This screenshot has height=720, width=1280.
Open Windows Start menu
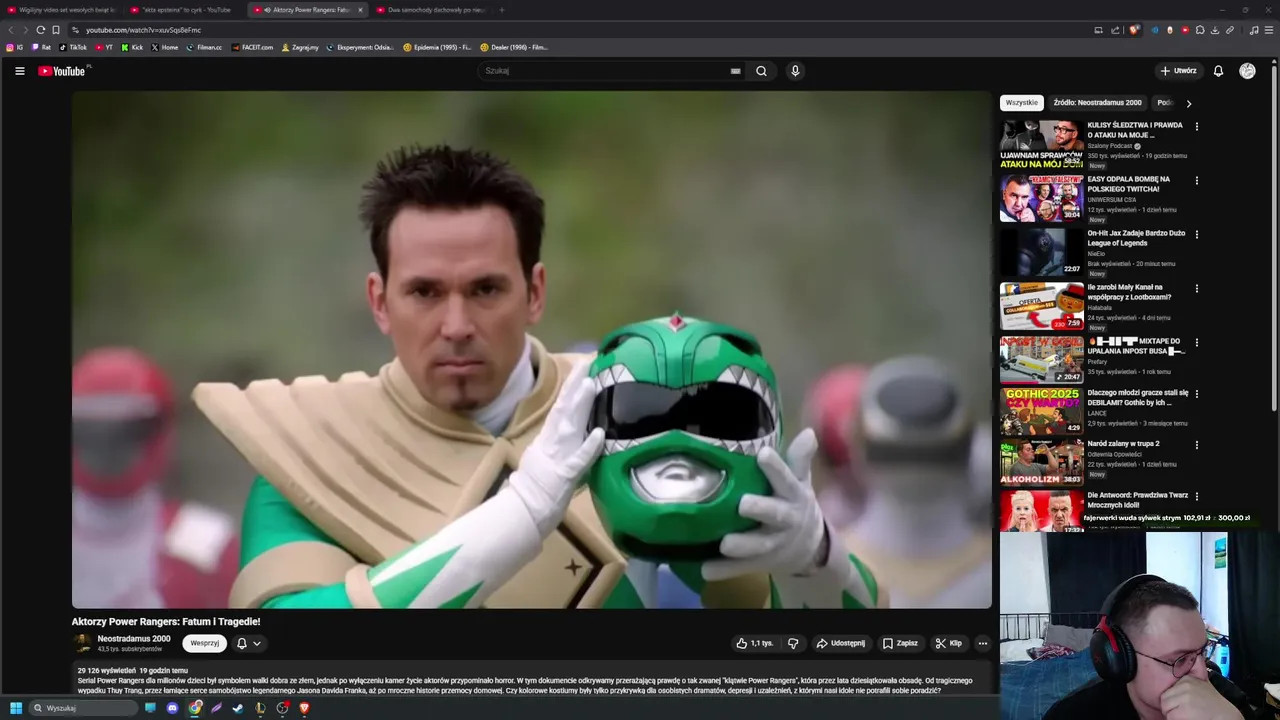[x=15, y=708]
